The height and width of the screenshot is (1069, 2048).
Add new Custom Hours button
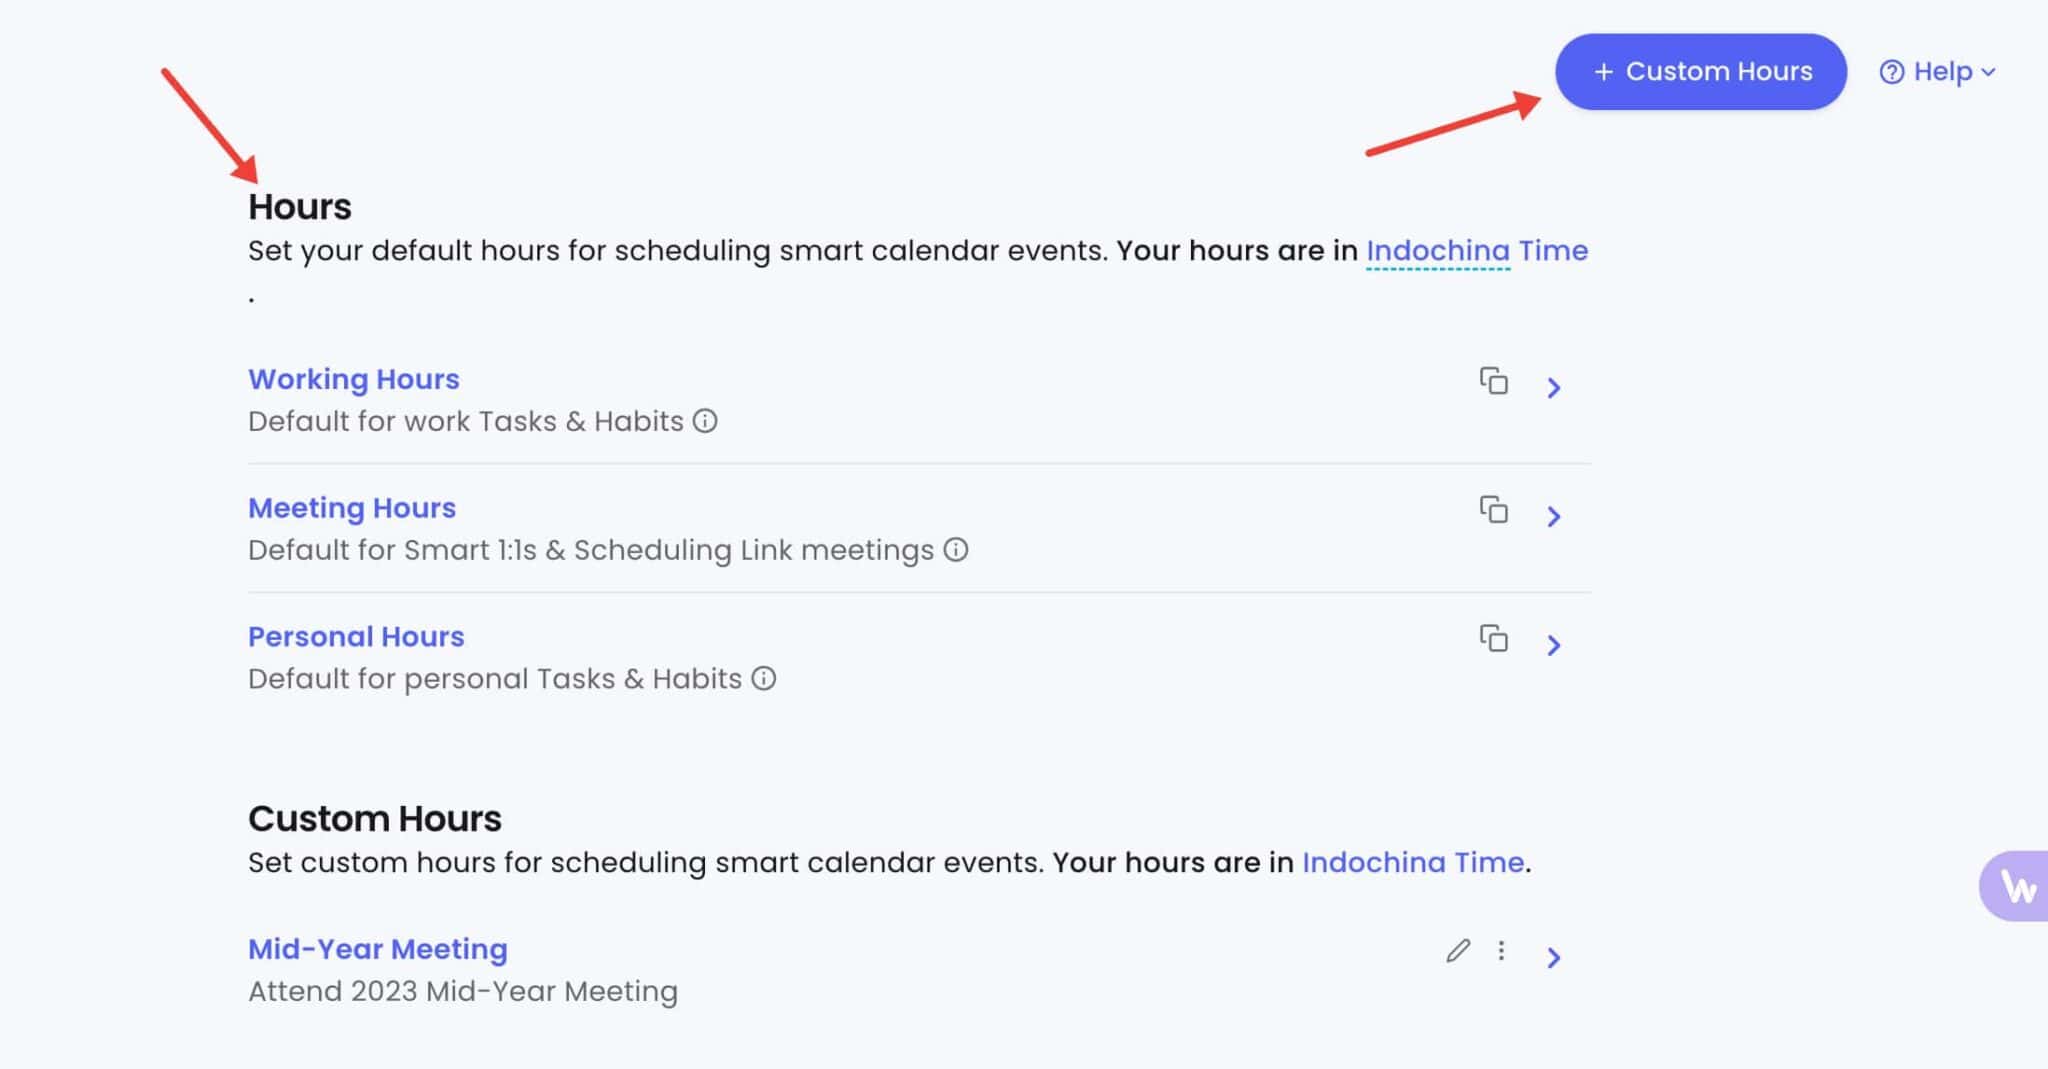pos(1700,72)
